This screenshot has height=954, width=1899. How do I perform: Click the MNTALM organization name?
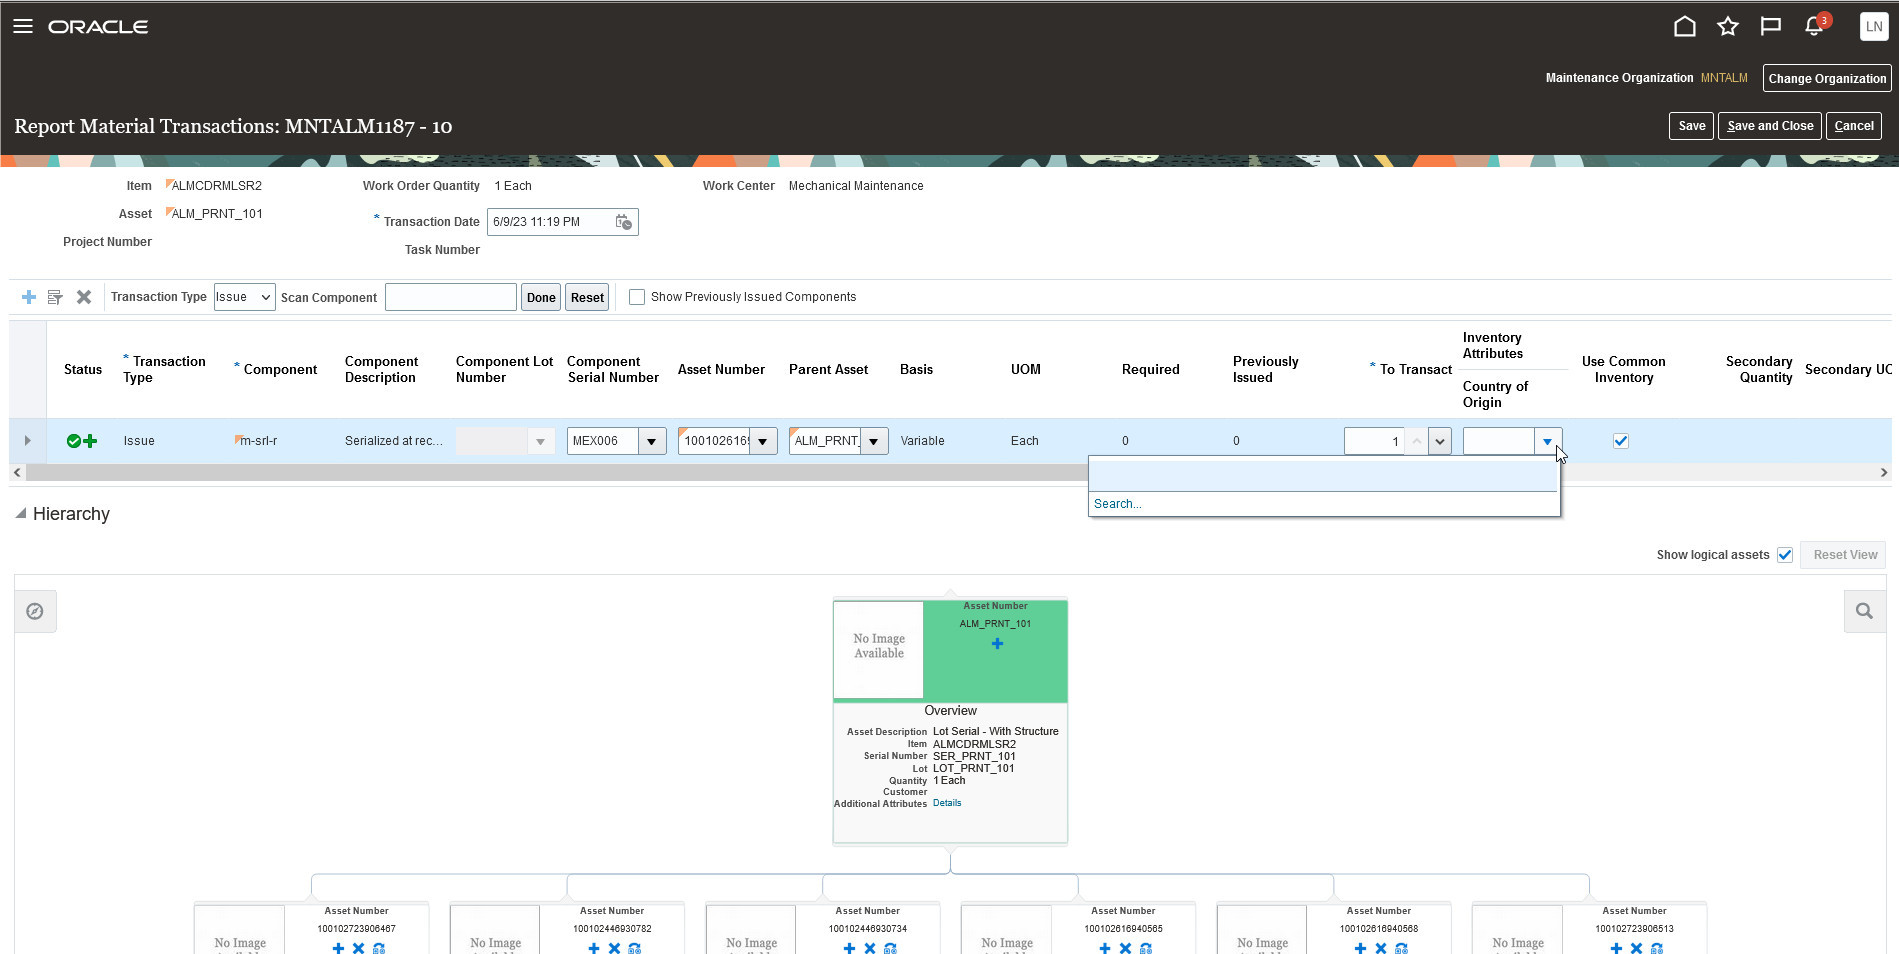tap(1724, 78)
